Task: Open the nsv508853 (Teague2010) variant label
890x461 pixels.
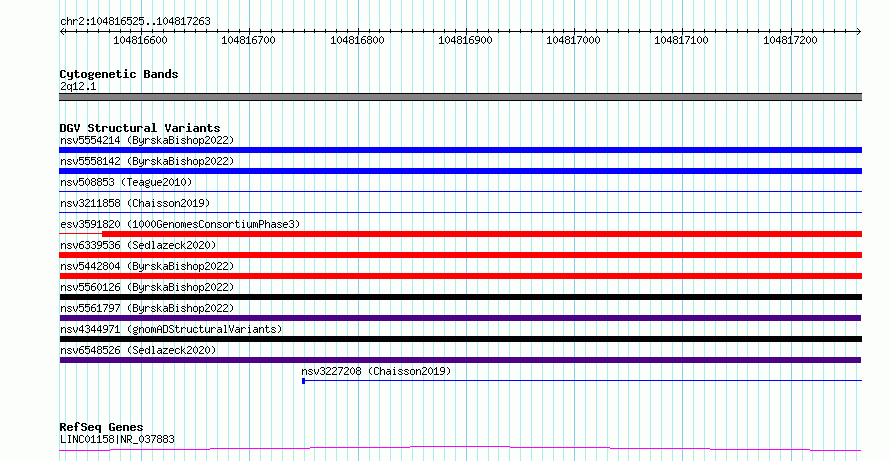Action: coord(126,182)
